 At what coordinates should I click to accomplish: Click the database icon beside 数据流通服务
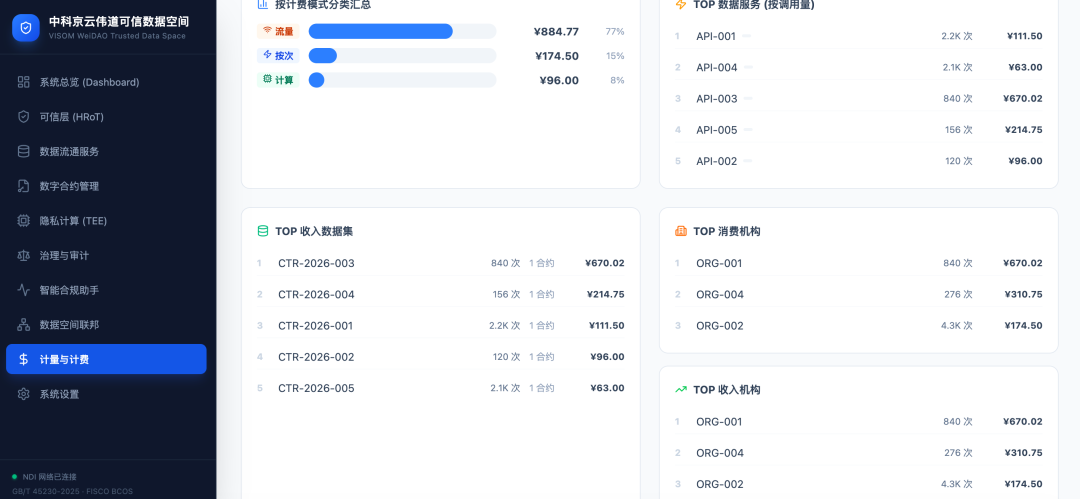23,152
